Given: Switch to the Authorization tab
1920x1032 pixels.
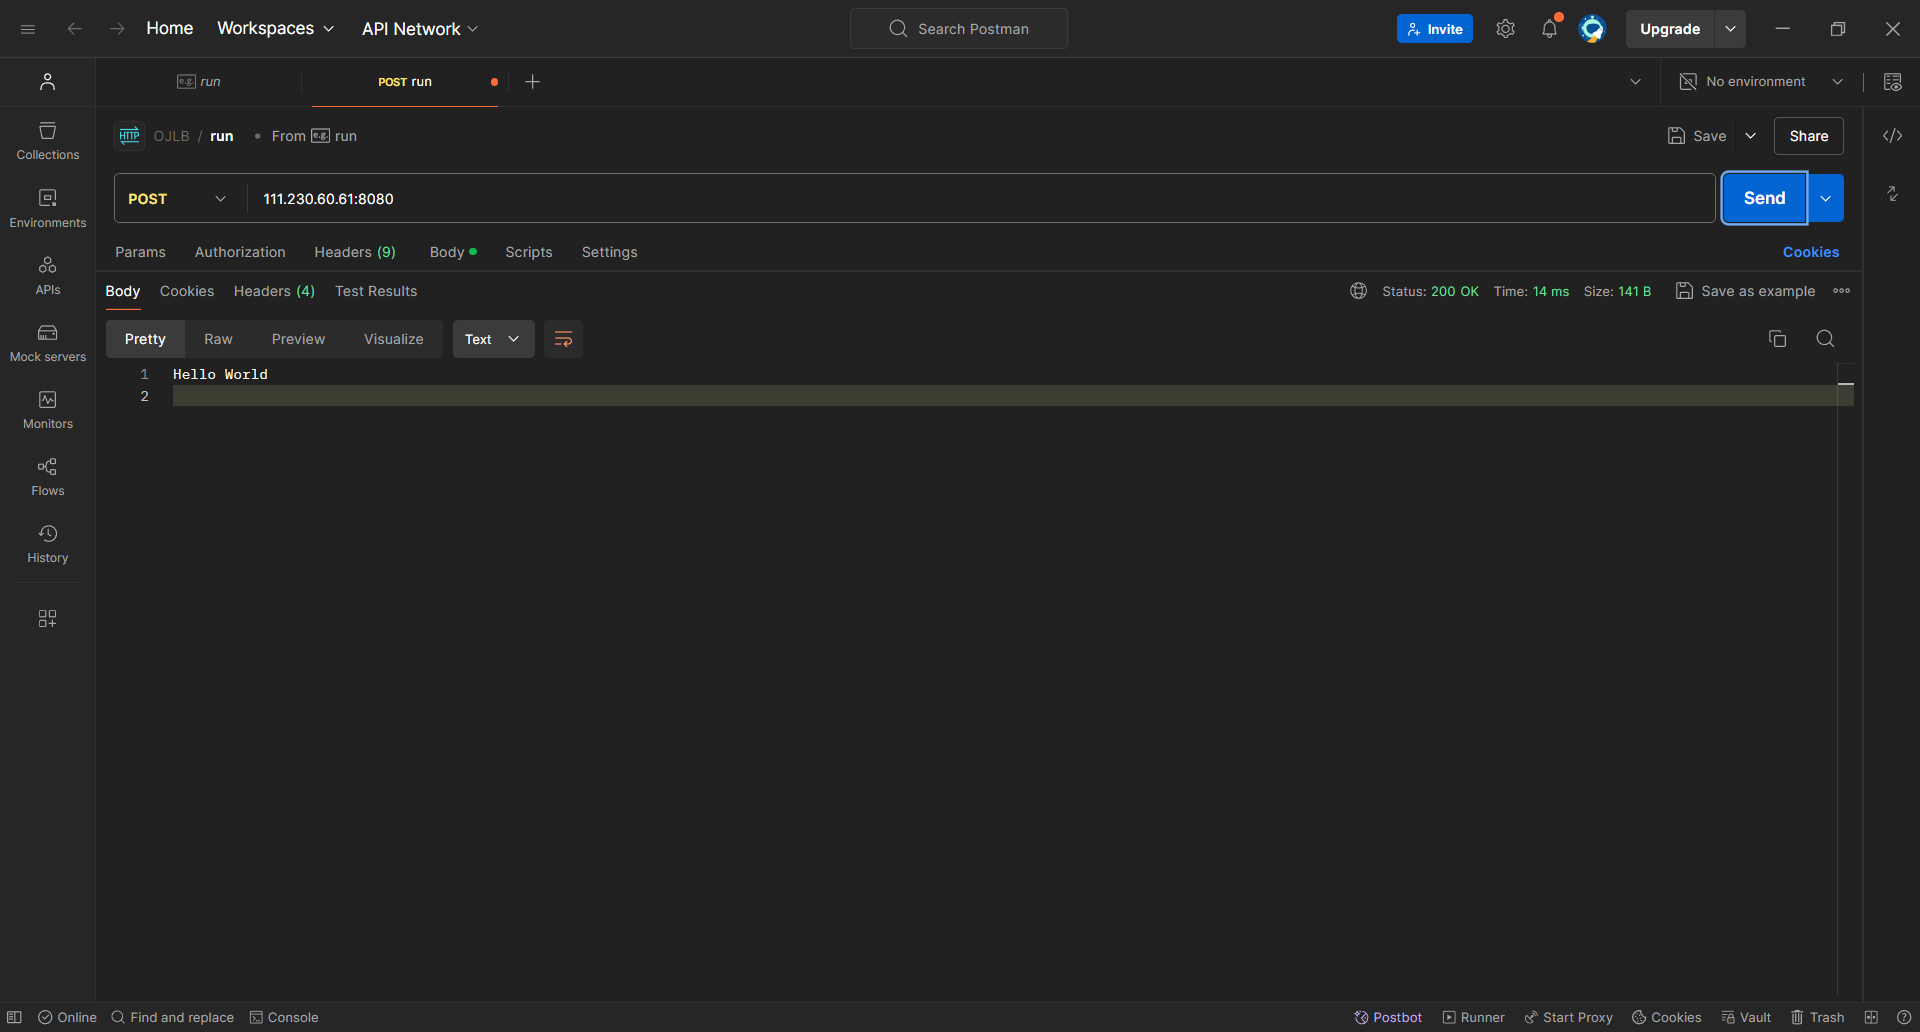Looking at the screenshot, I should pos(240,252).
